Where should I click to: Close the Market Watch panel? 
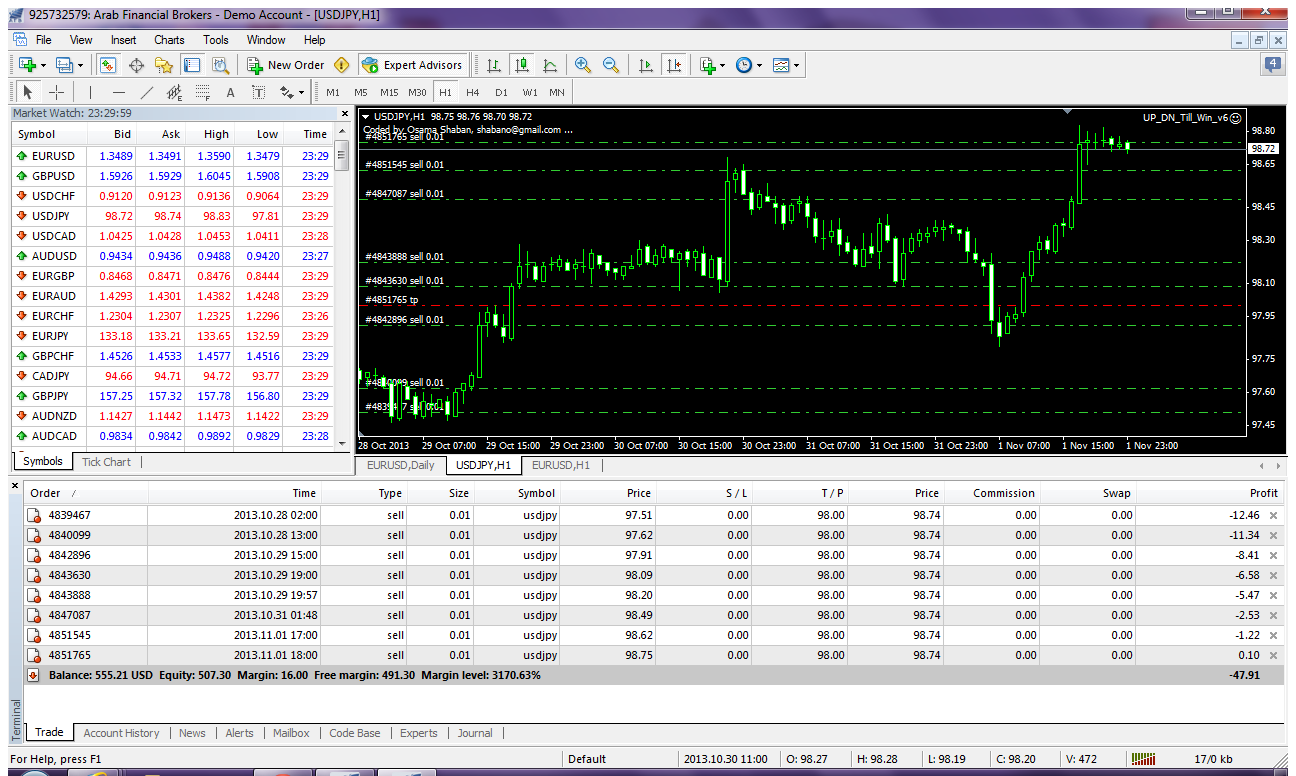(x=345, y=113)
